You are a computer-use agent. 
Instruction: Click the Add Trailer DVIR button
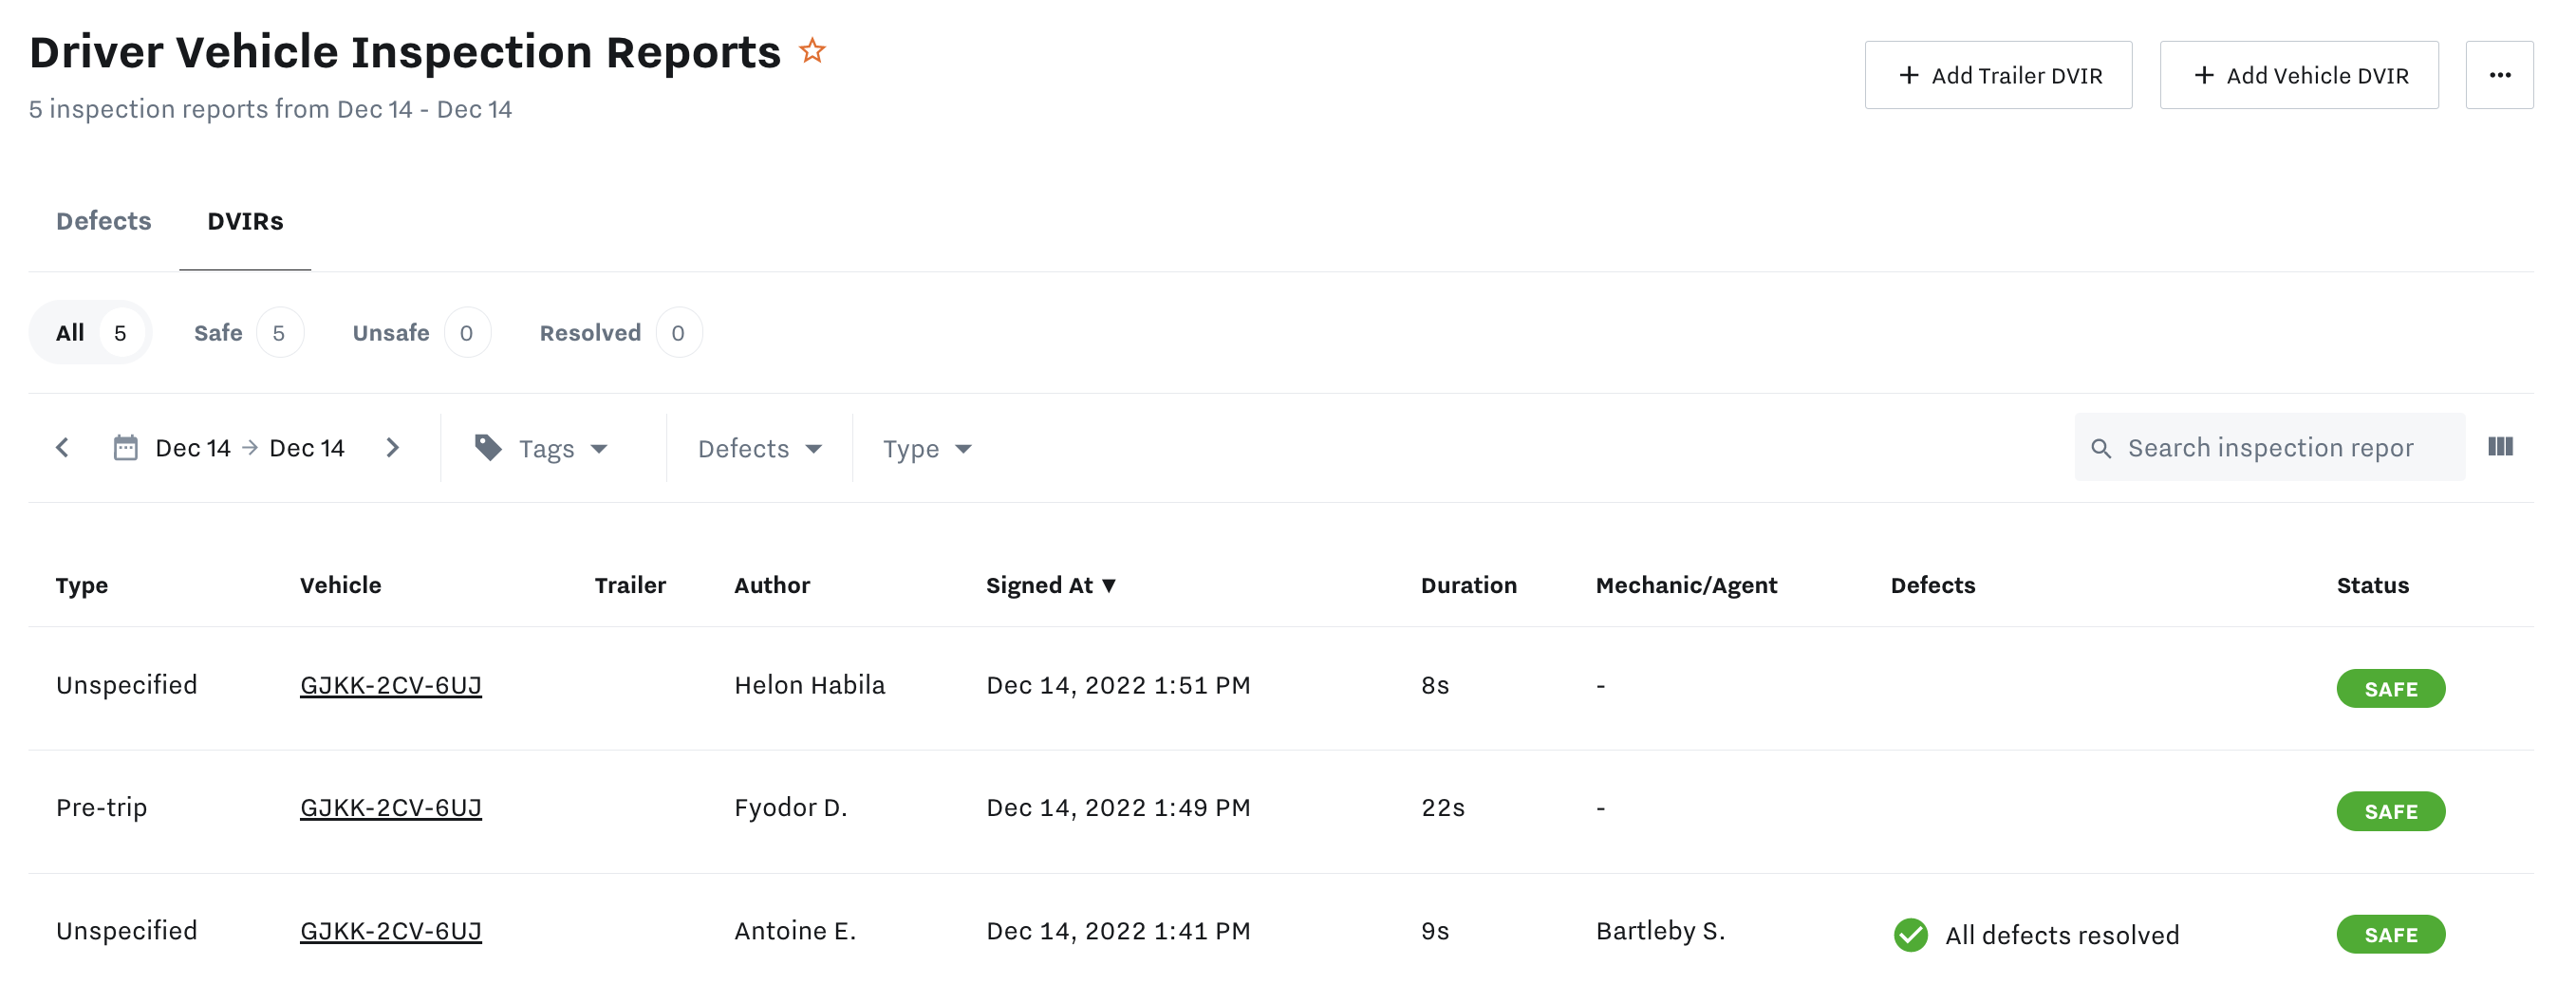(x=1998, y=76)
